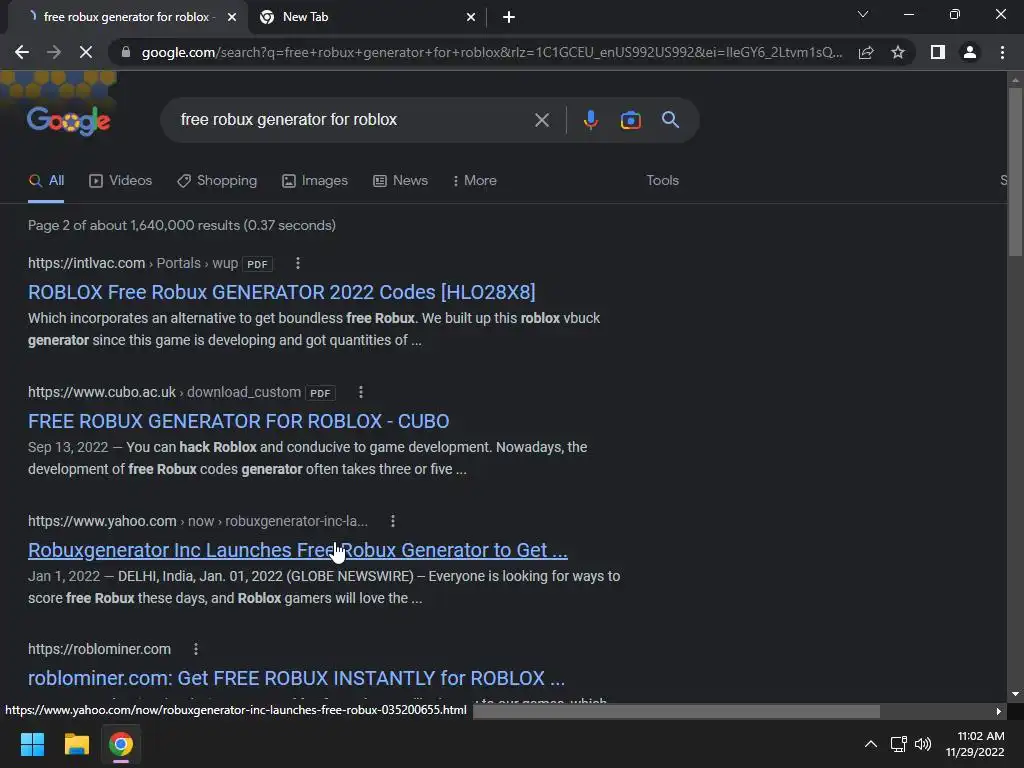Go back to the previous page
This screenshot has width=1024, height=768.
point(22,52)
